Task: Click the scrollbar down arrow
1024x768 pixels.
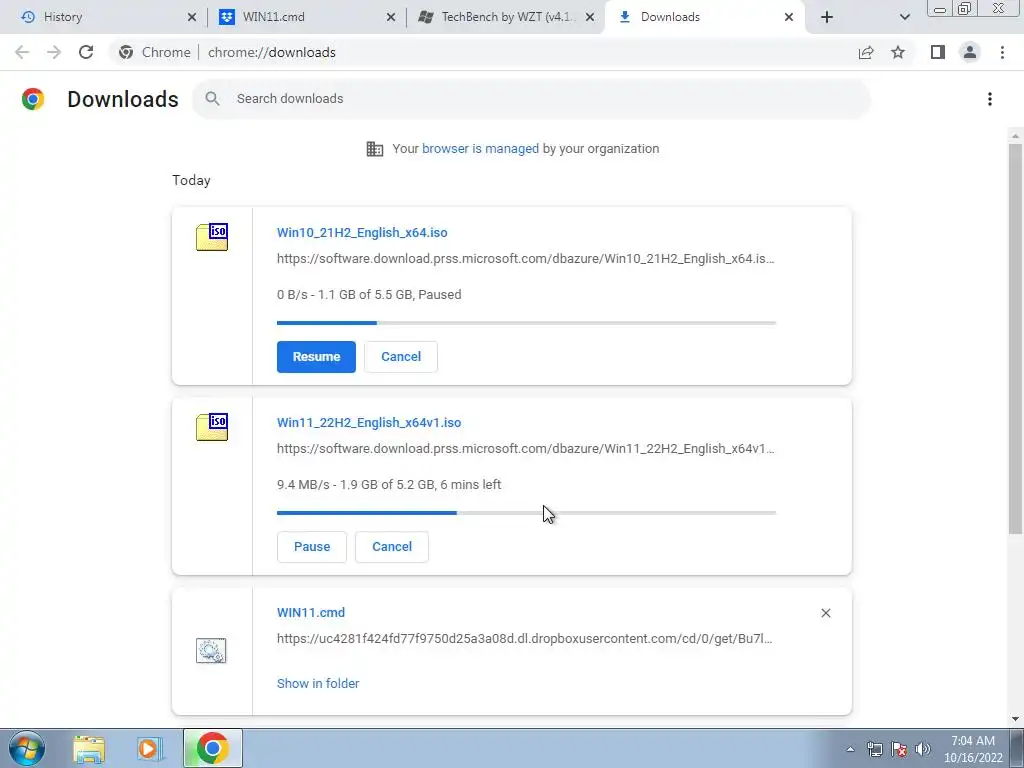Action: click(1015, 719)
